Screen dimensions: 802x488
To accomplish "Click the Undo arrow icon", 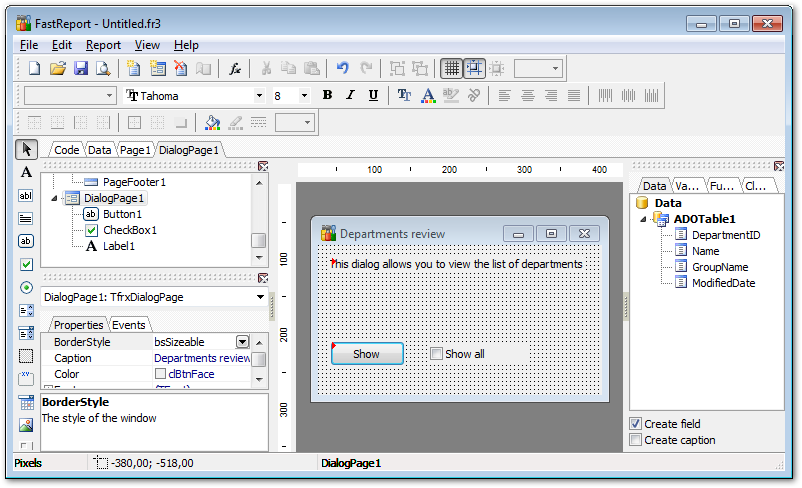I will click(x=342, y=68).
